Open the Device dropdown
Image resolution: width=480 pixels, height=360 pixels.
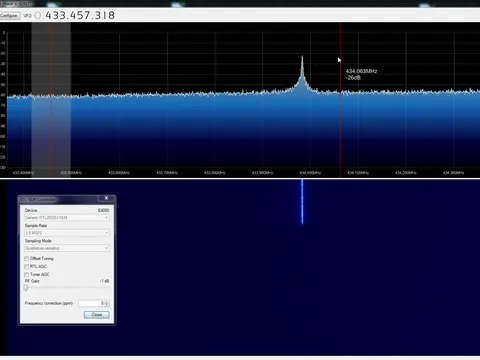click(x=67, y=218)
